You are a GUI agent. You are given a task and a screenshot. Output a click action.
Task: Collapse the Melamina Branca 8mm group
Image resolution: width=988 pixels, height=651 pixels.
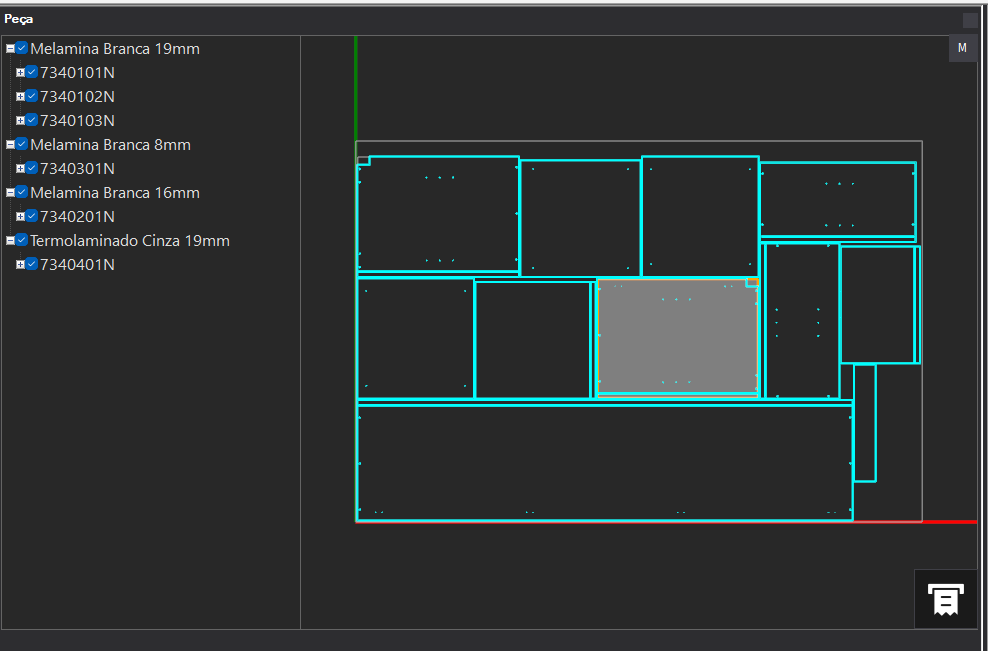coord(10,144)
